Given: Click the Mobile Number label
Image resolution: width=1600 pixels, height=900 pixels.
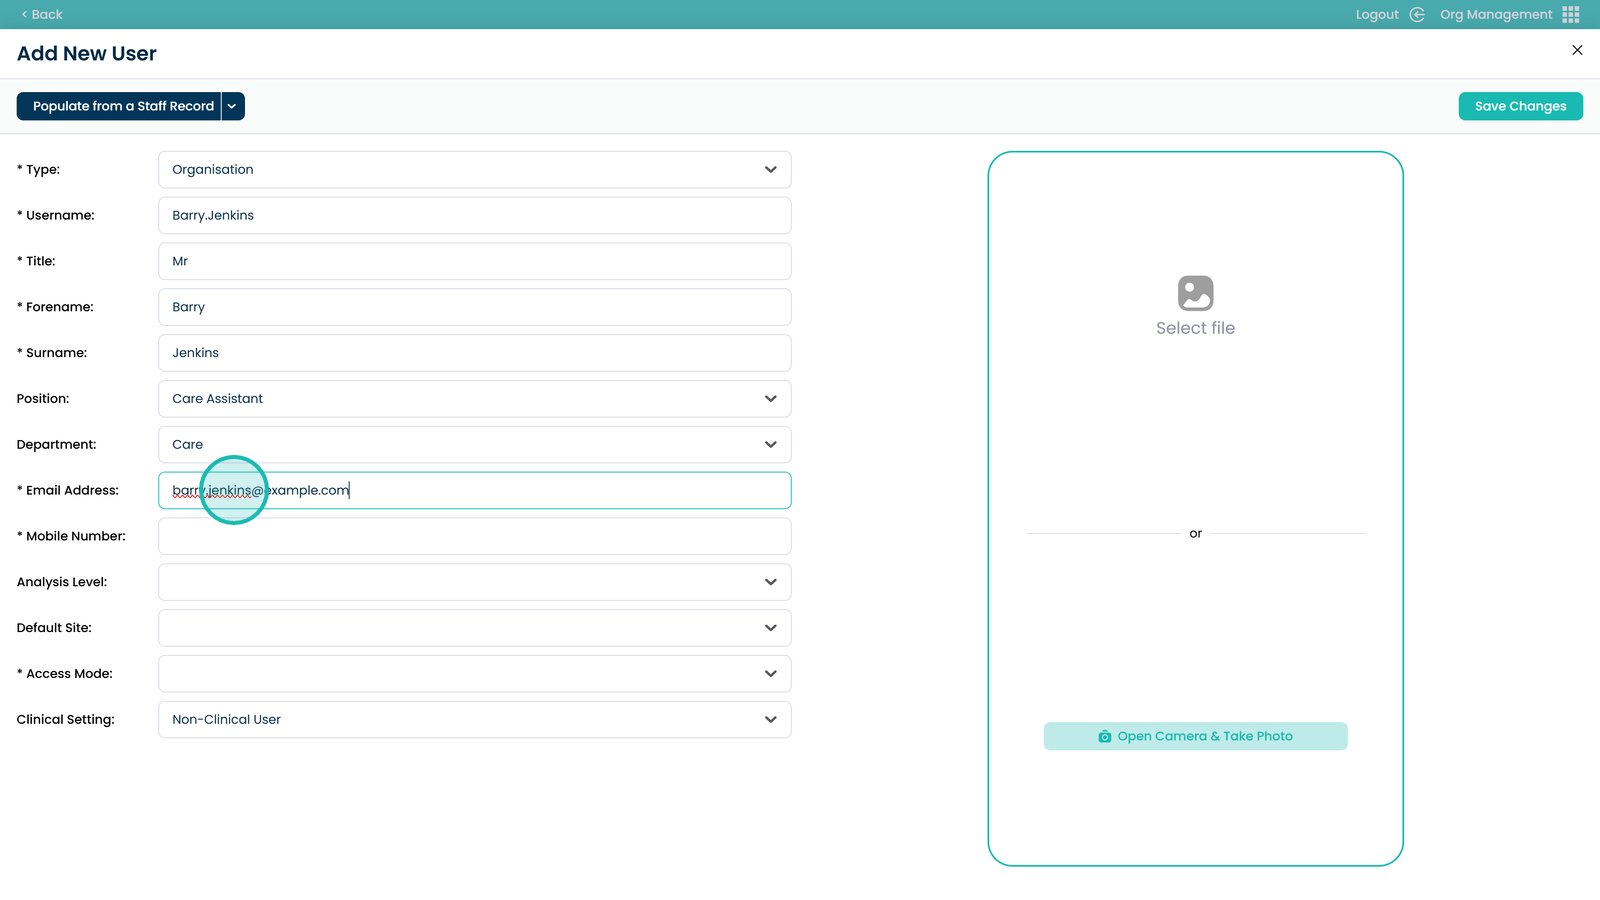Looking at the screenshot, I should tap(71, 536).
